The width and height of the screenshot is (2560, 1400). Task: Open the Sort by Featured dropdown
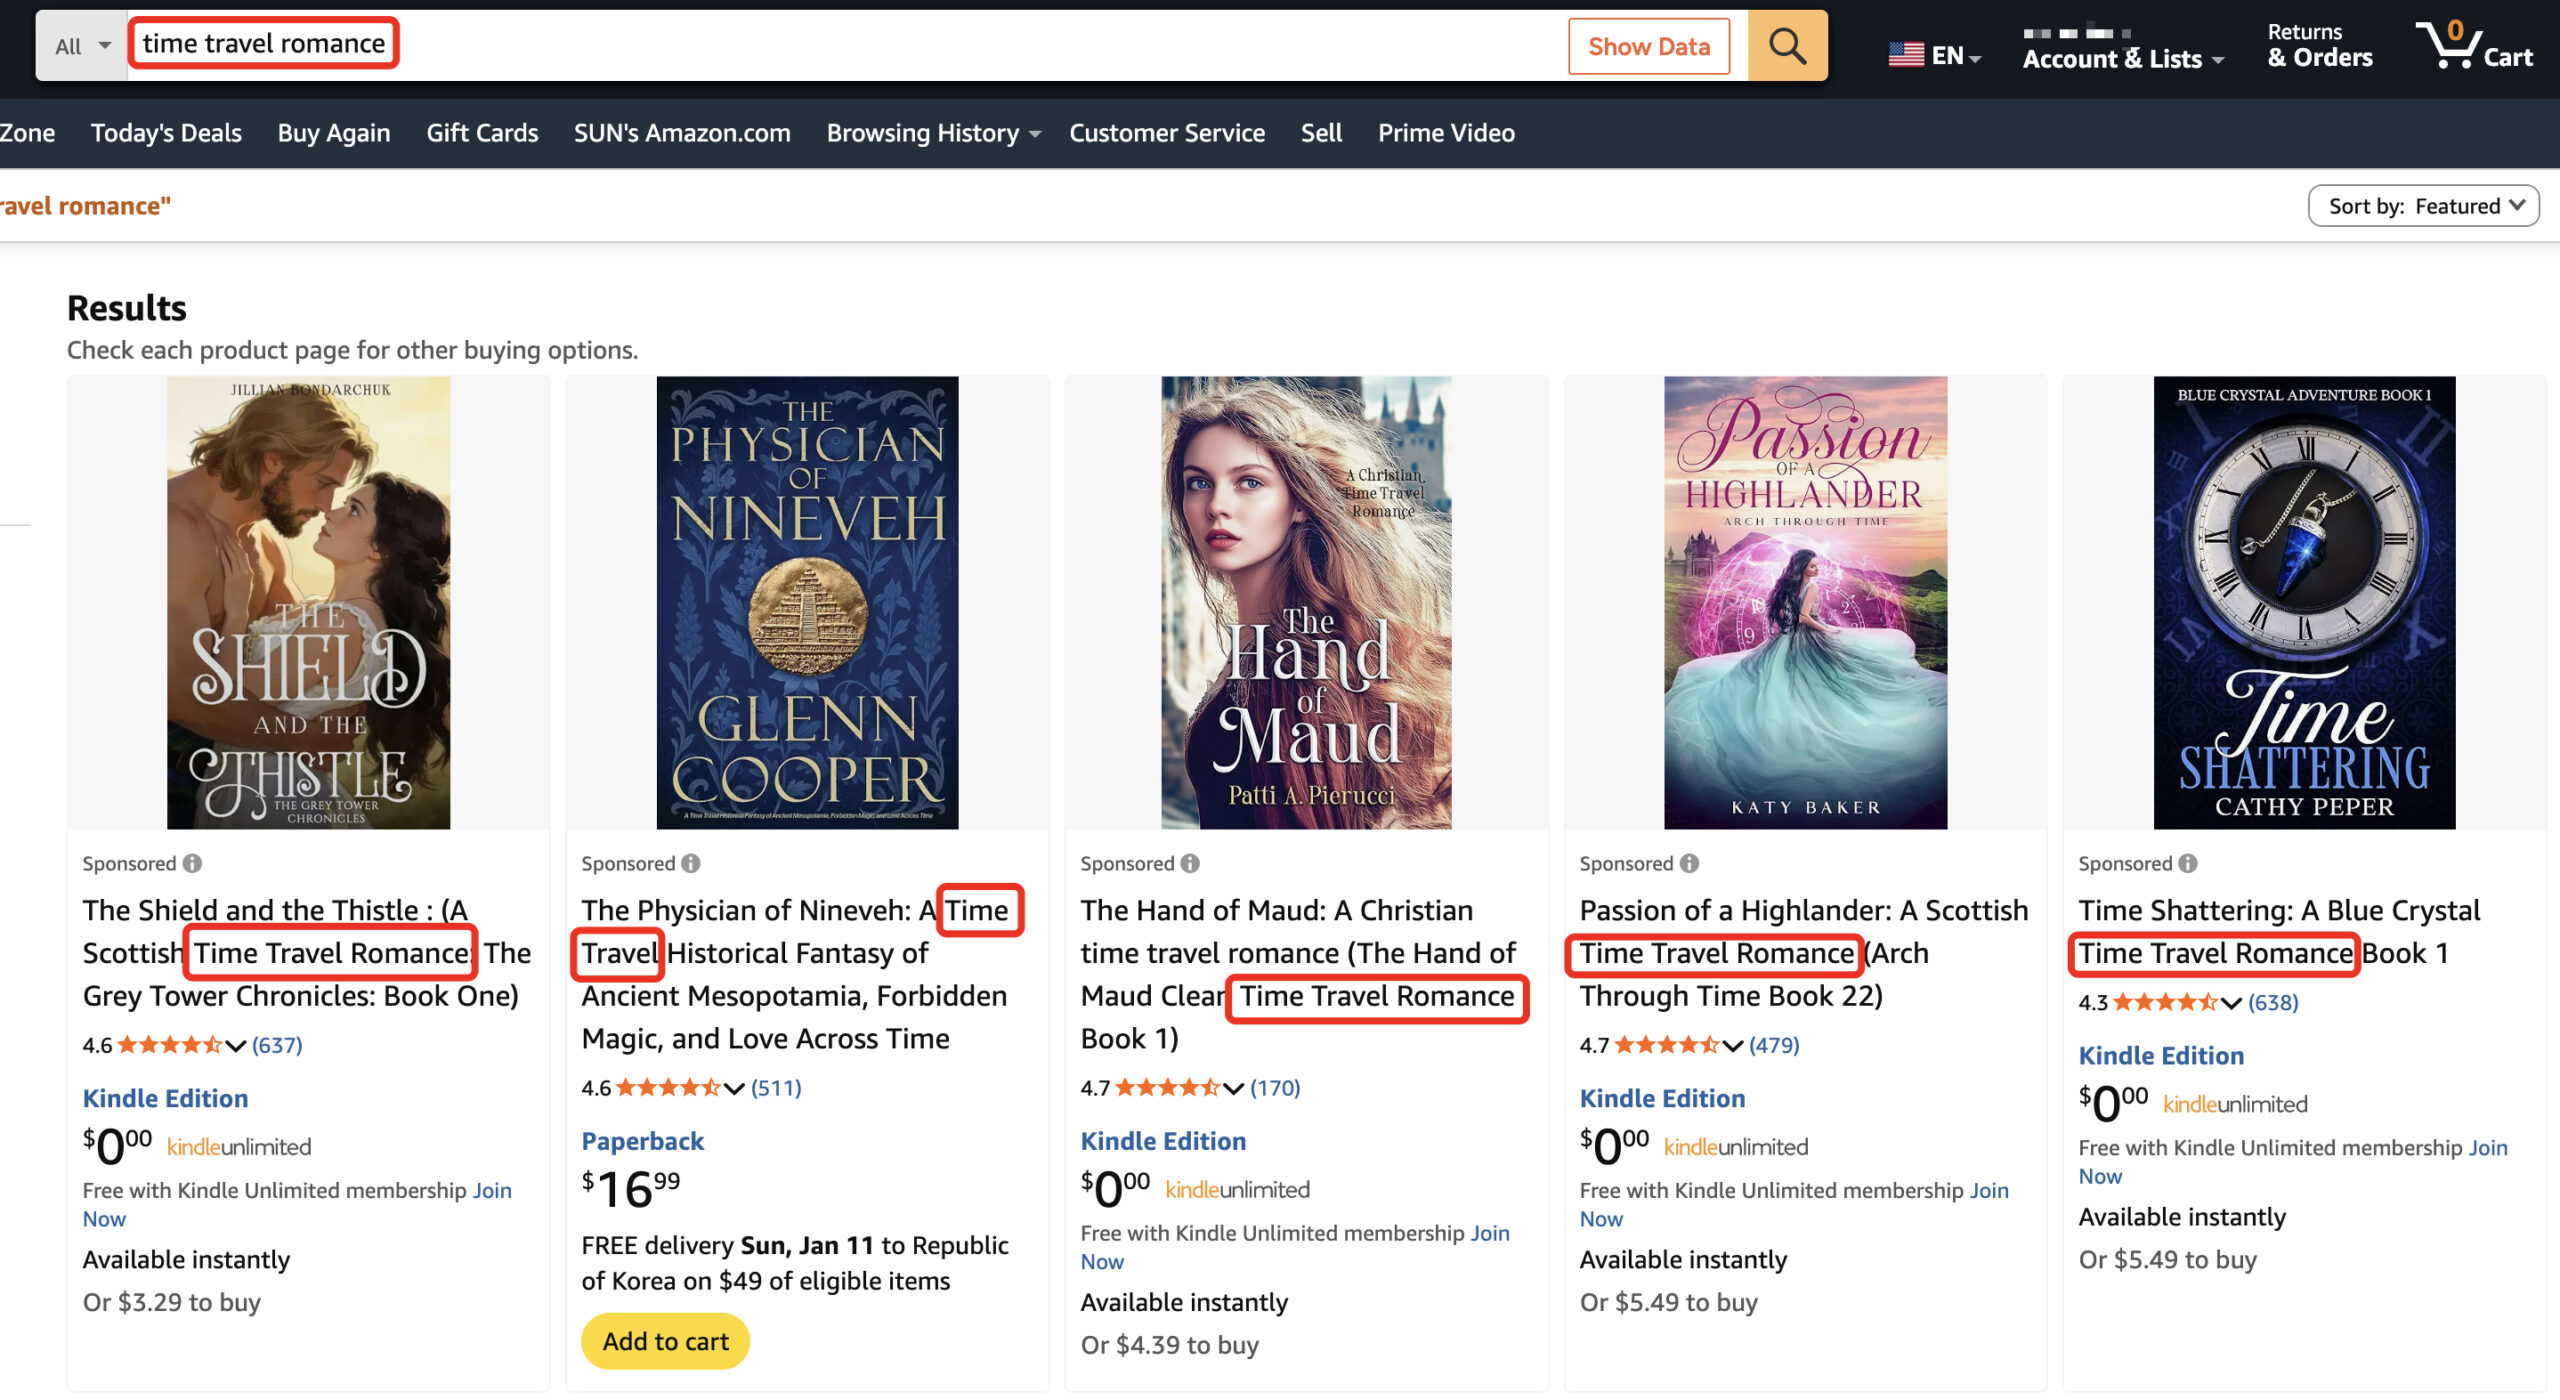click(2422, 206)
